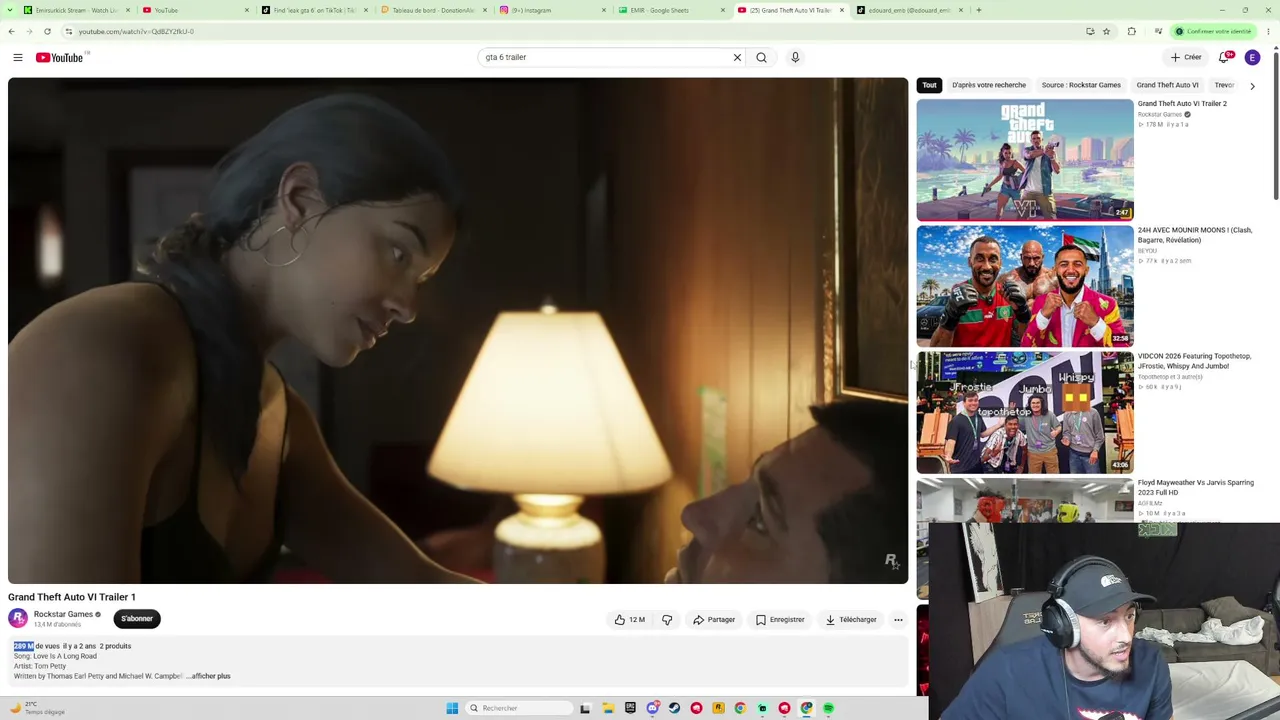Dislike the video with thumbs down

[x=667, y=620]
